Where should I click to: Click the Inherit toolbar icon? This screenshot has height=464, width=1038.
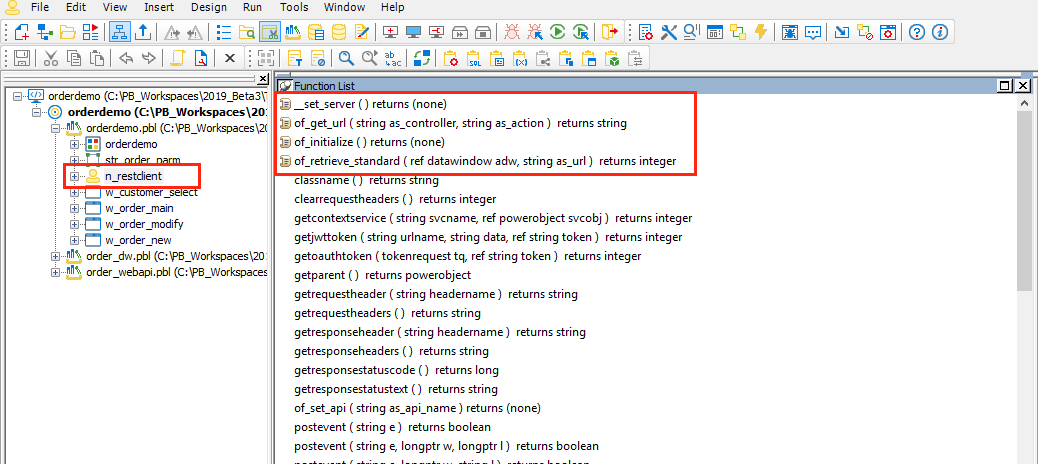click(46, 31)
